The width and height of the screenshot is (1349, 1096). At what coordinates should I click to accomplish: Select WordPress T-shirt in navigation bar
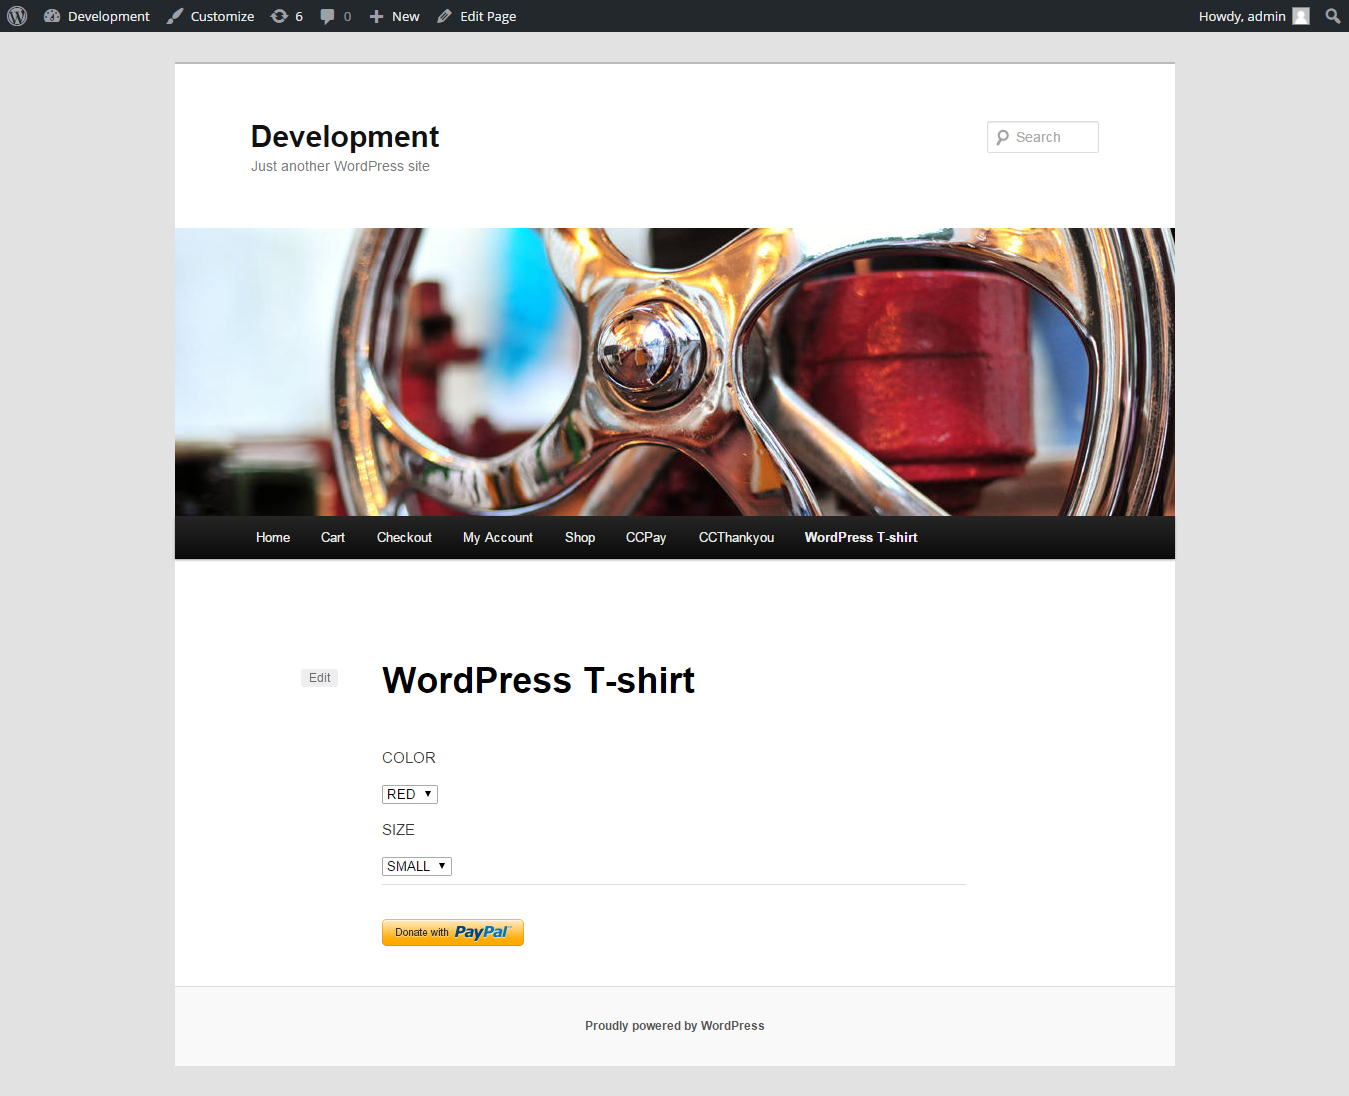tap(861, 537)
